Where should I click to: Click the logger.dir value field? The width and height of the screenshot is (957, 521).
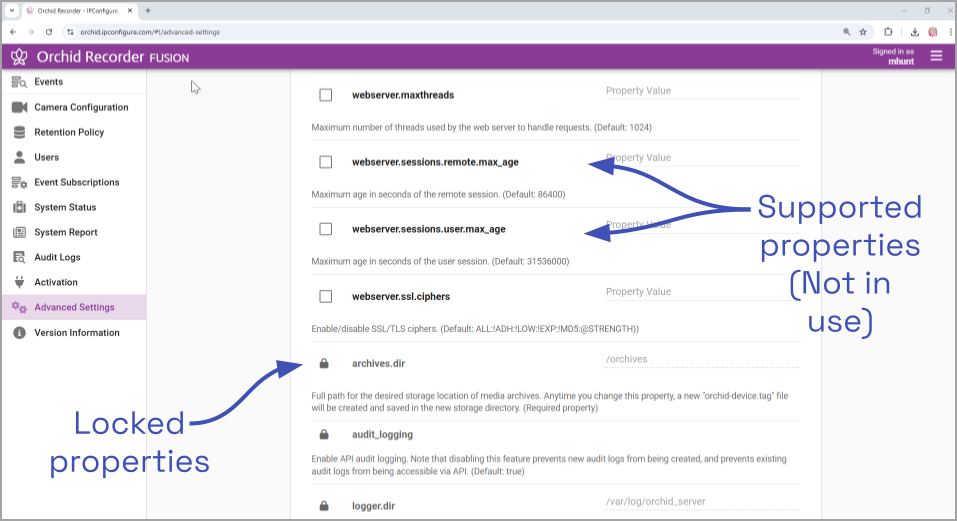[x=702, y=501]
